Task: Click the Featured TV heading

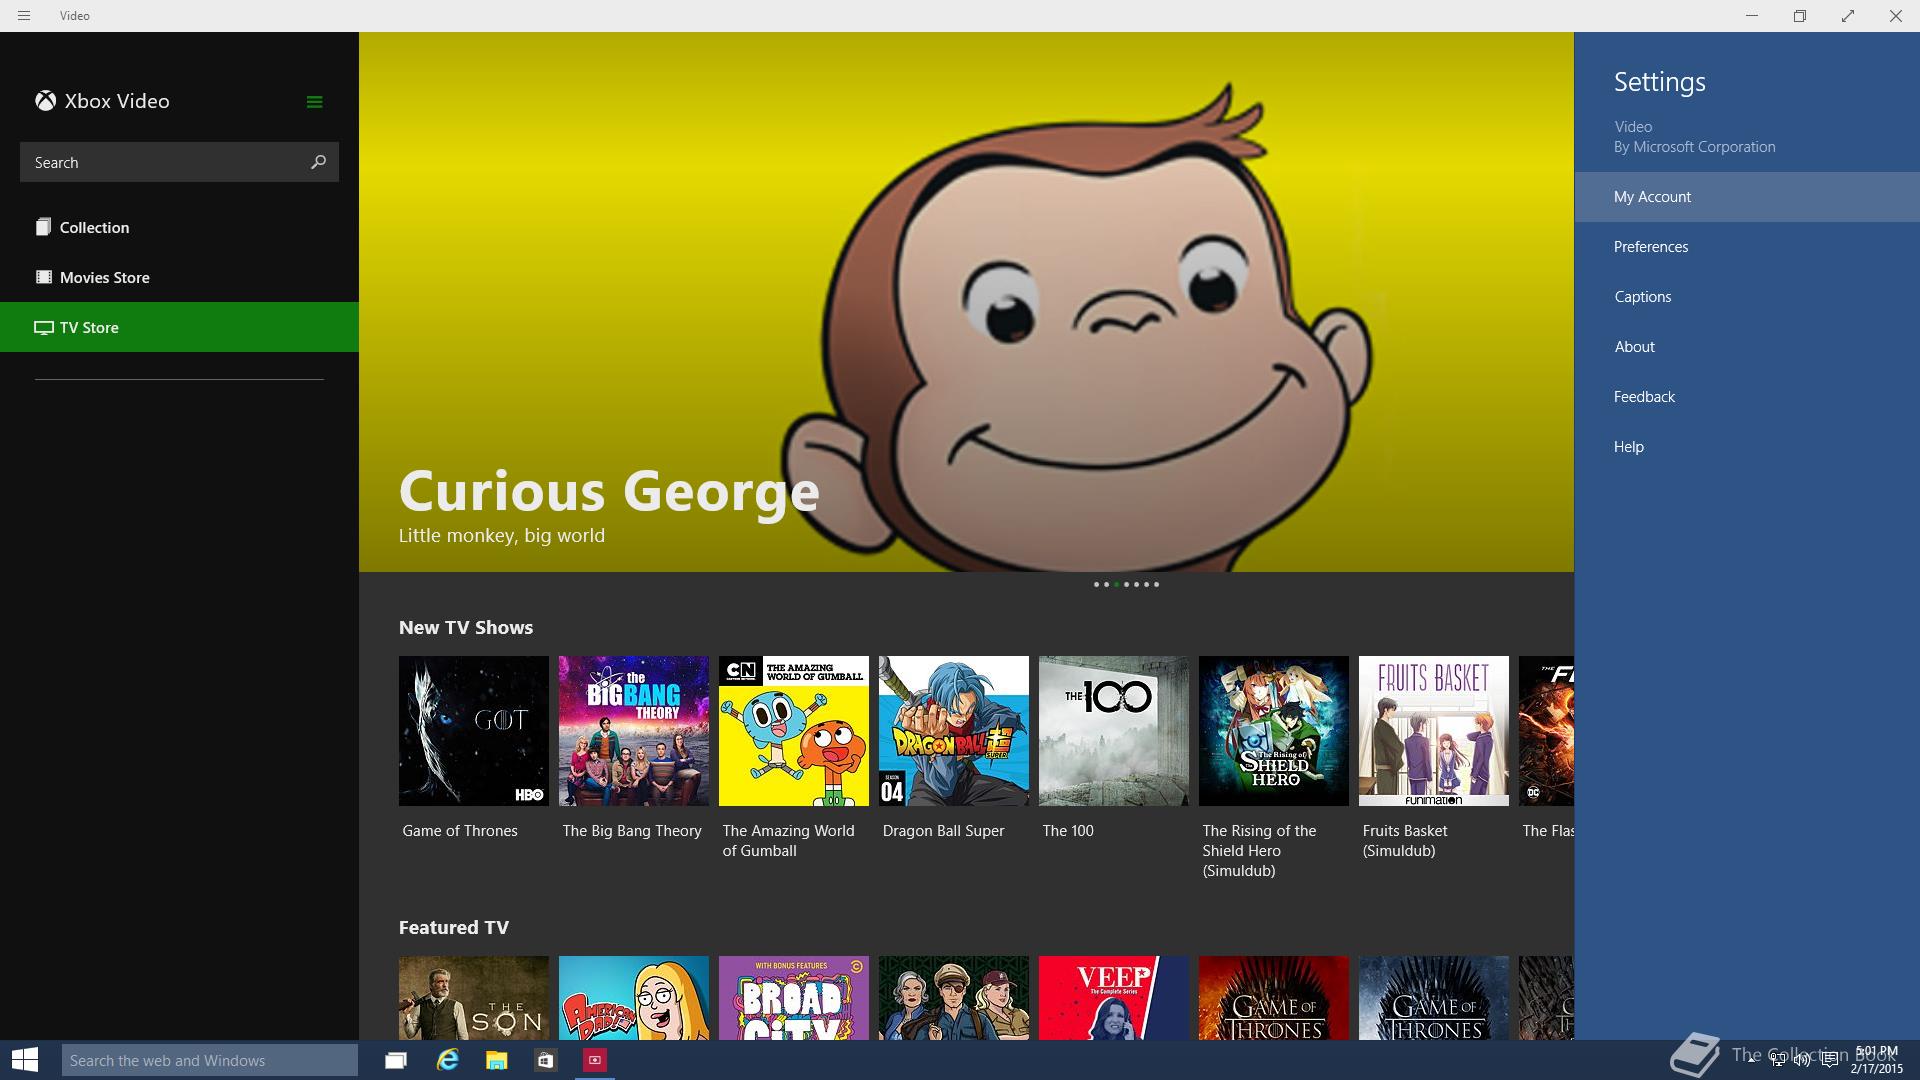Action: coord(454,927)
